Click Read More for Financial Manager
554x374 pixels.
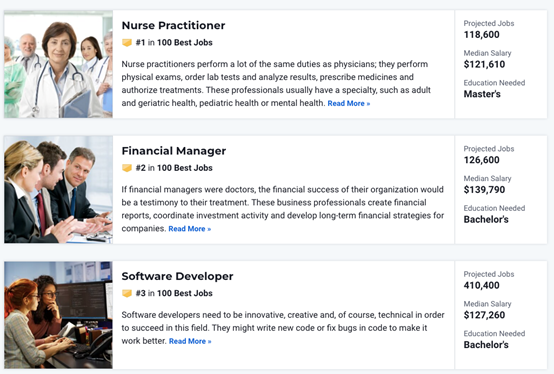pos(190,229)
